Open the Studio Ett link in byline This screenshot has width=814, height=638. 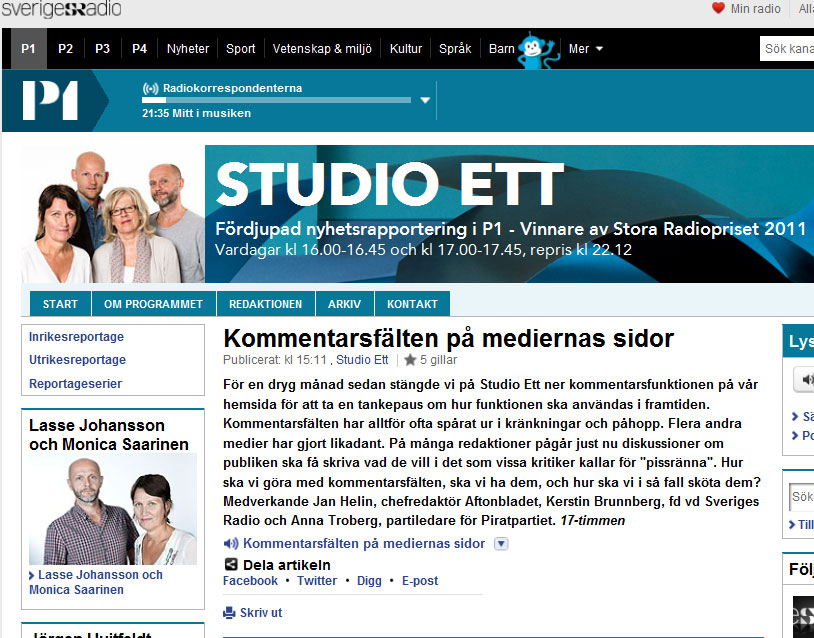(362, 360)
